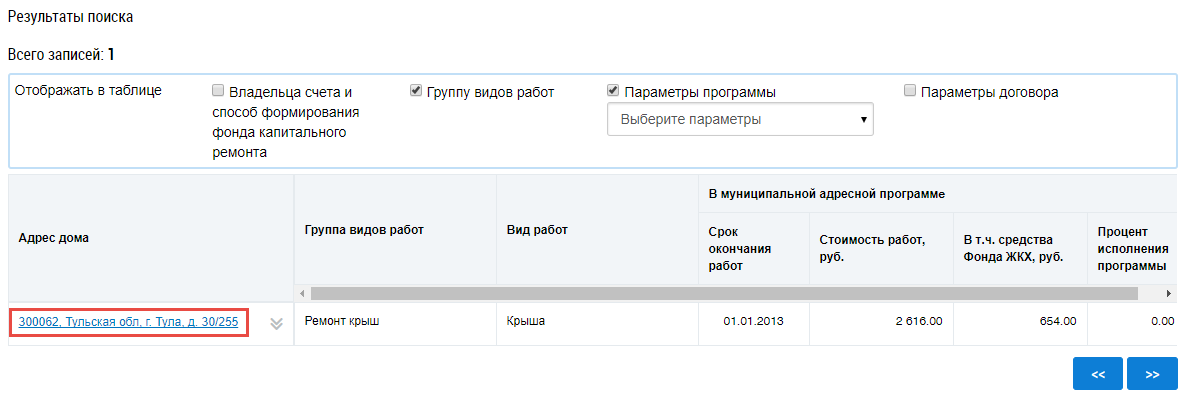The image size is (1190, 405).
Task: Go to previous page with << button
Action: click(1097, 374)
